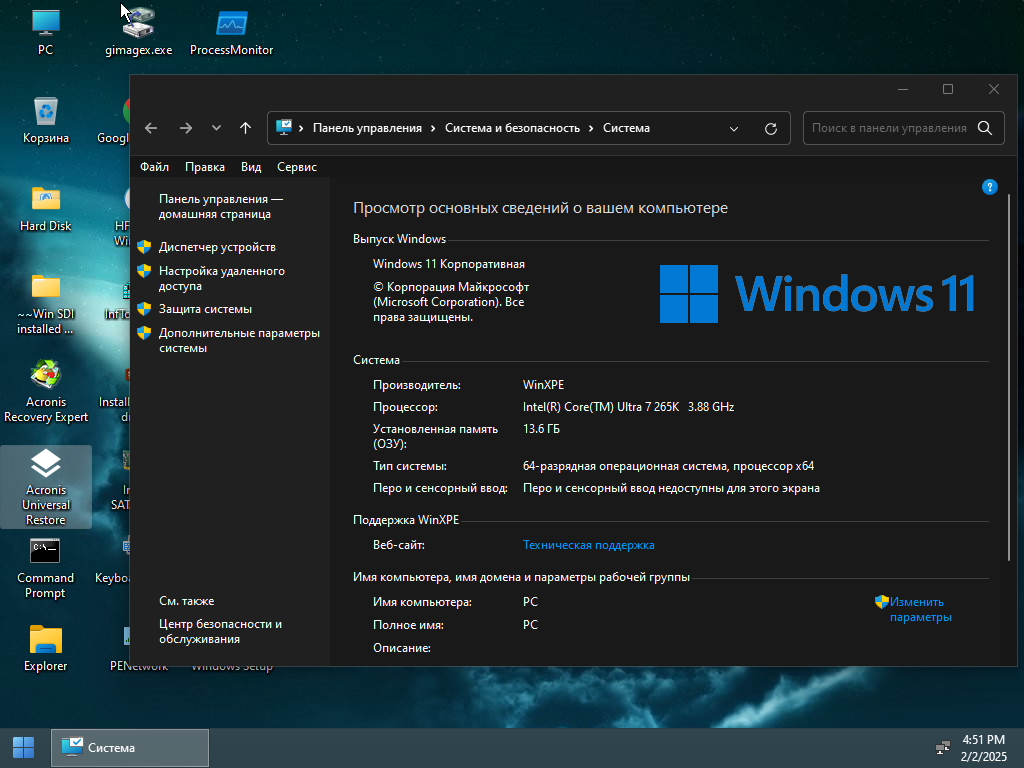
Task: Click the Система breadcrumb segment
Action: tap(626, 128)
